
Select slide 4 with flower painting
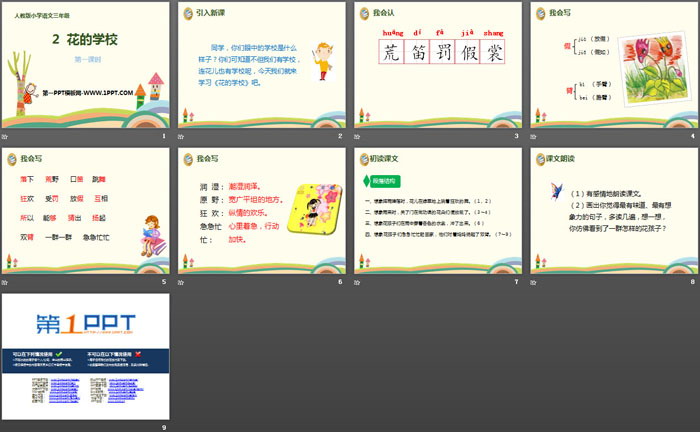click(x=614, y=65)
